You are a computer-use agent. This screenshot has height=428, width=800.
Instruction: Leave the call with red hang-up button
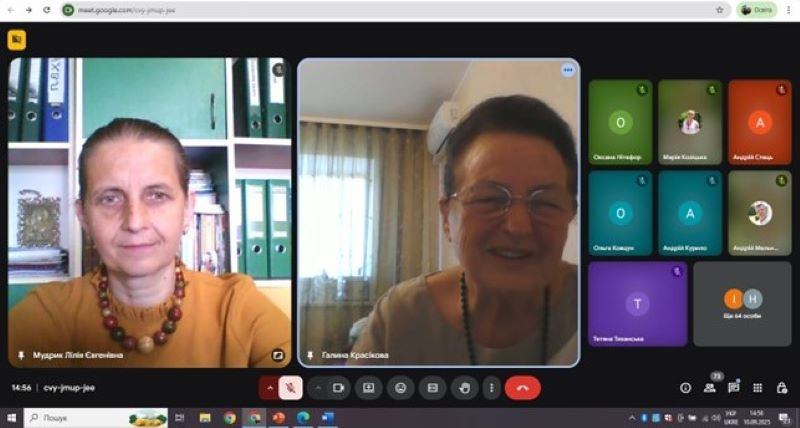[522, 388]
